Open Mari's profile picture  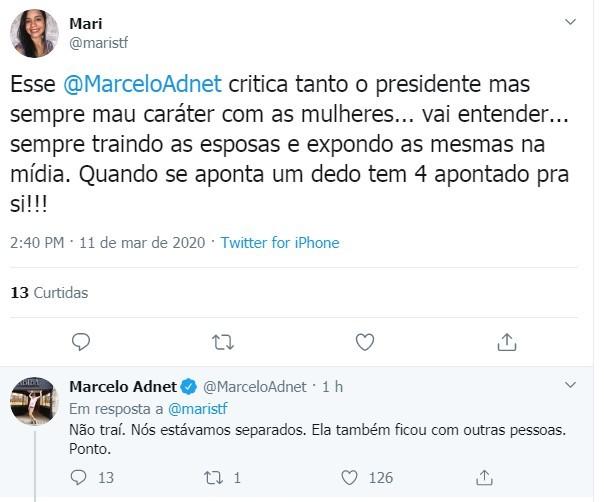tap(34, 35)
